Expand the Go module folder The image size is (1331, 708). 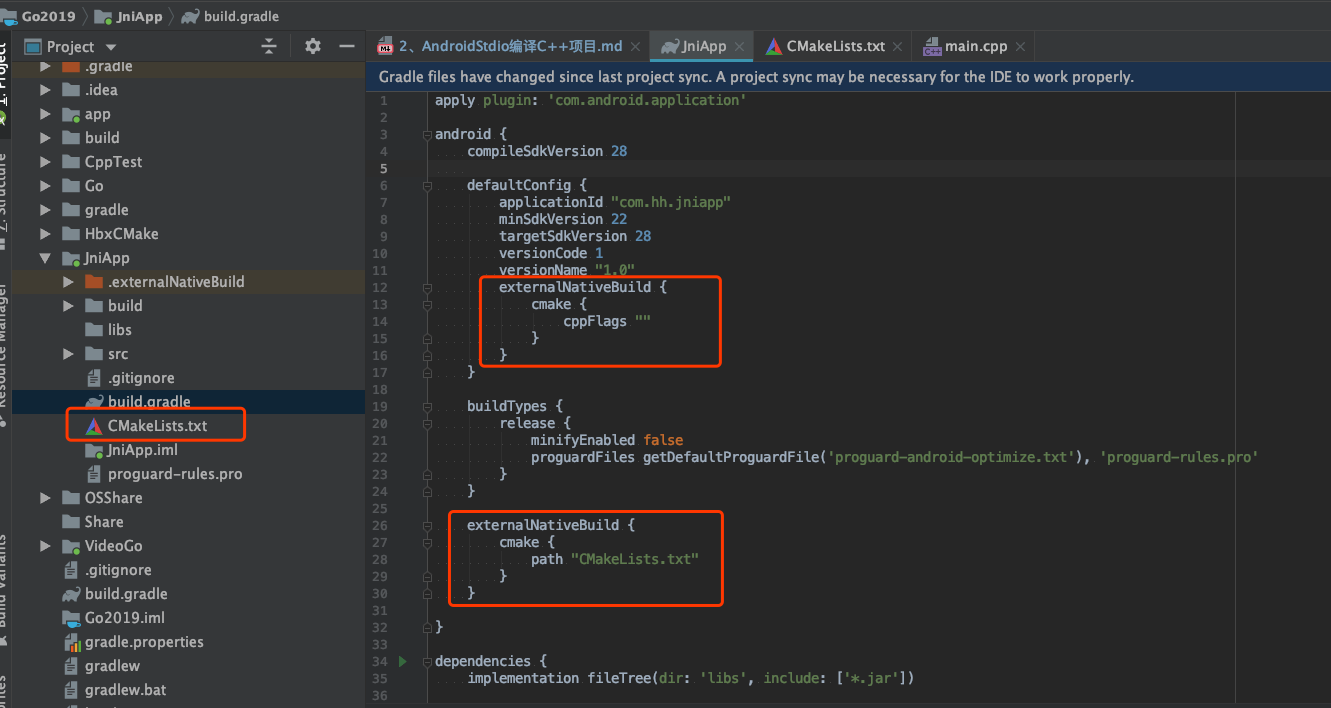click(x=45, y=186)
